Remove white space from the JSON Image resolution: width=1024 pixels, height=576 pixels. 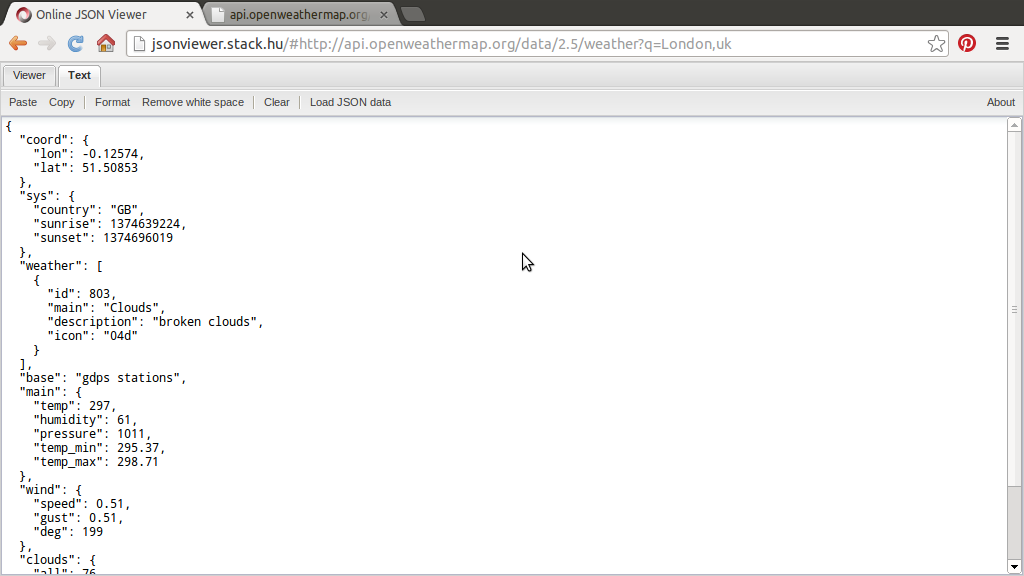click(192, 101)
